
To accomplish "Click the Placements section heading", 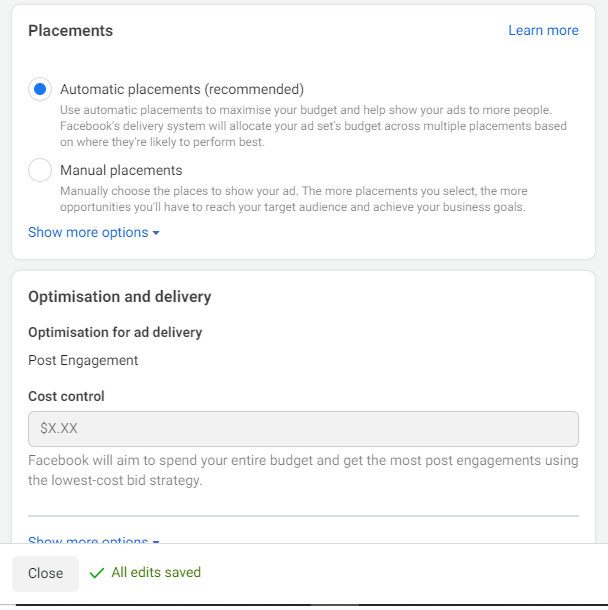I will coord(70,30).
